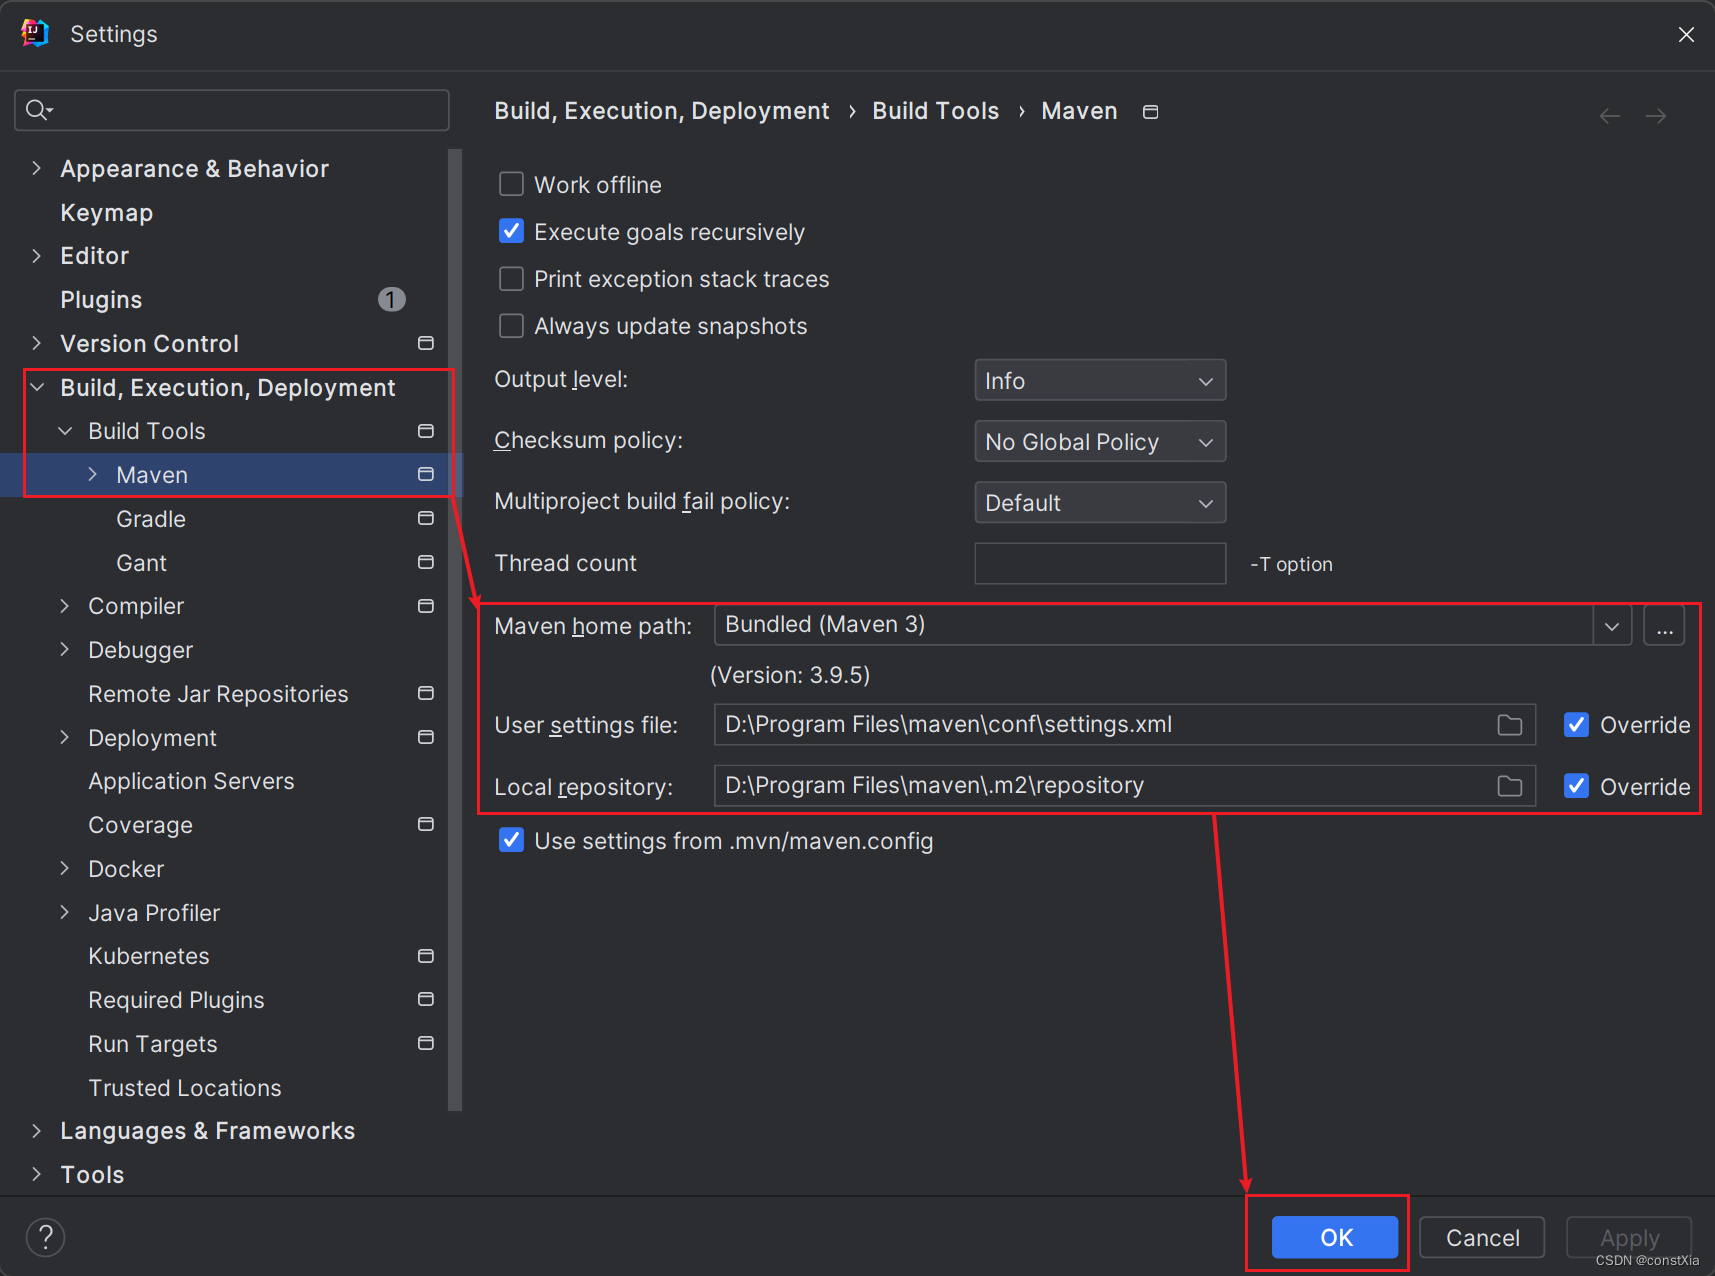The image size is (1715, 1276).
Task: Expand the Appearance & Behavior section
Action: [x=37, y=168]
